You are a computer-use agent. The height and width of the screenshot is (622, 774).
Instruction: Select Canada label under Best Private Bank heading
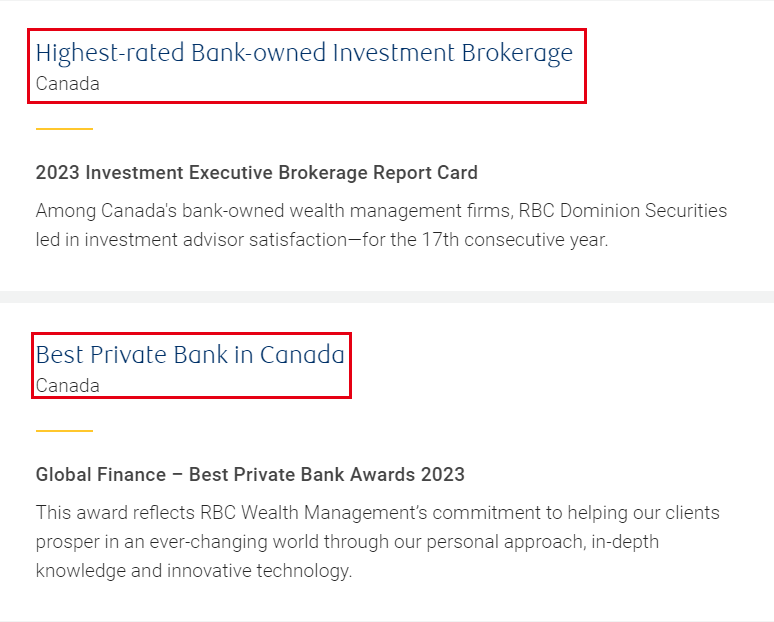(68, 386)
